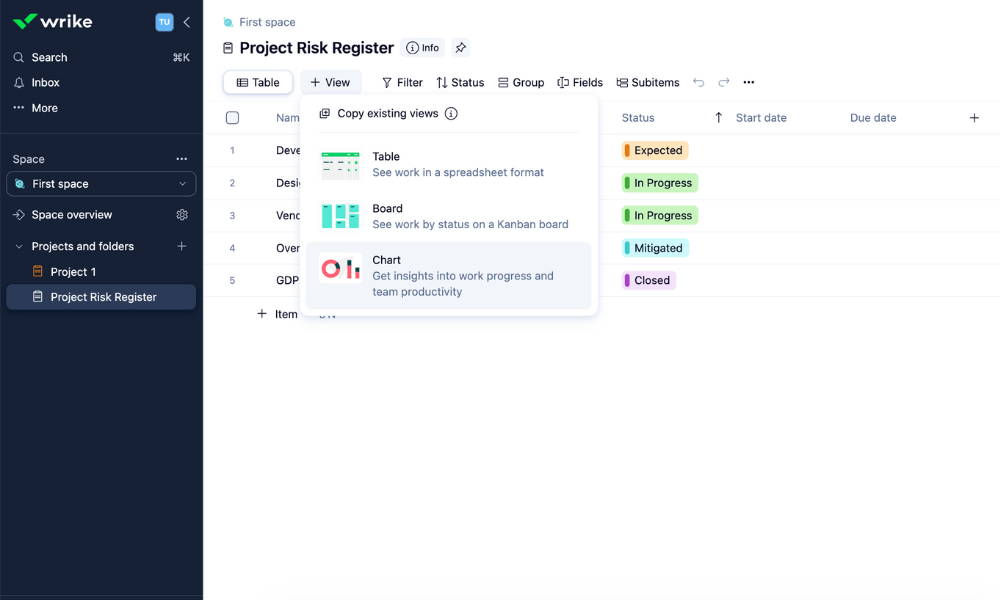Click the Filter button
The height and width of the screenshot is (600, 1000).
pyautogui.click(x=402, y=83)
